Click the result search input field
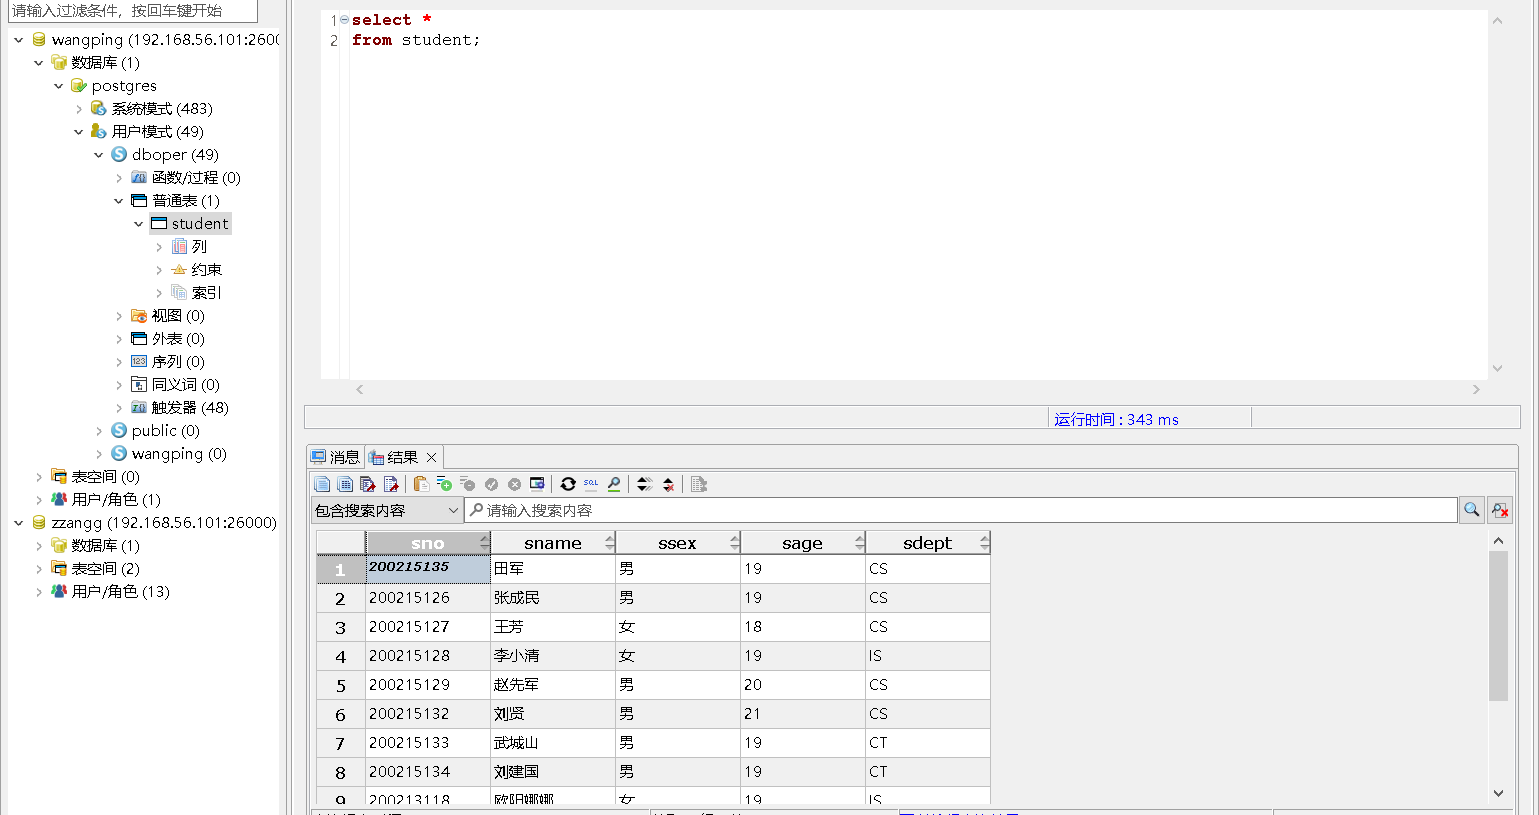 pyautogui.click(x=960, y=510)
